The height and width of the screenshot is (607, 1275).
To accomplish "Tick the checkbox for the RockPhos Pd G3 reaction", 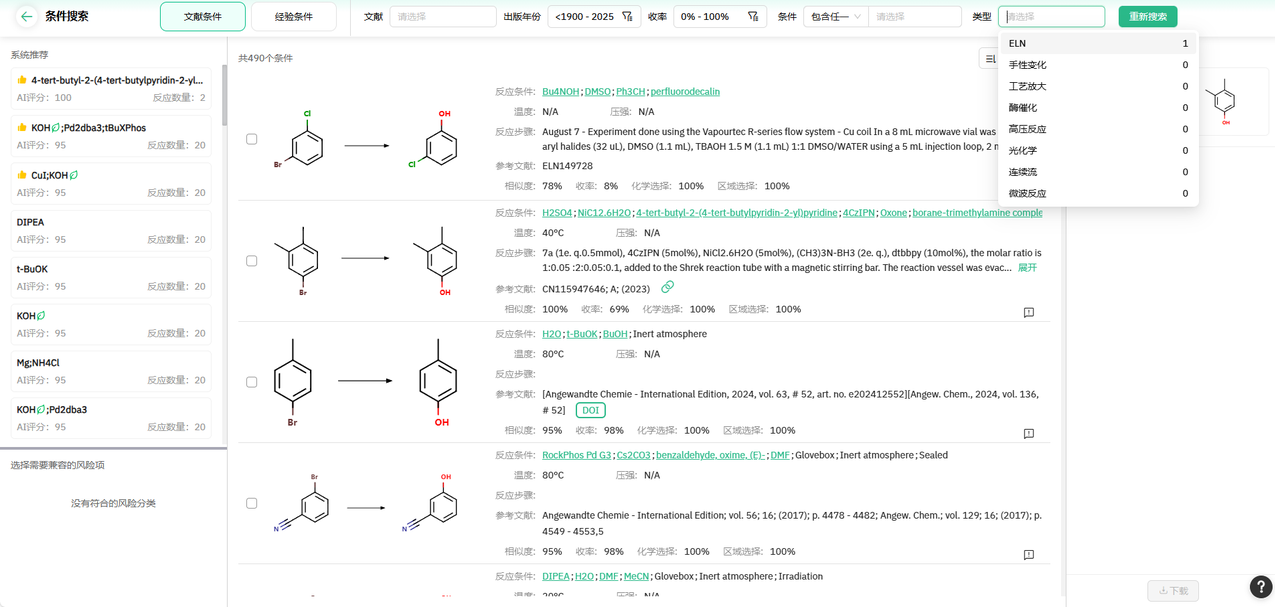I will [252, 503].
